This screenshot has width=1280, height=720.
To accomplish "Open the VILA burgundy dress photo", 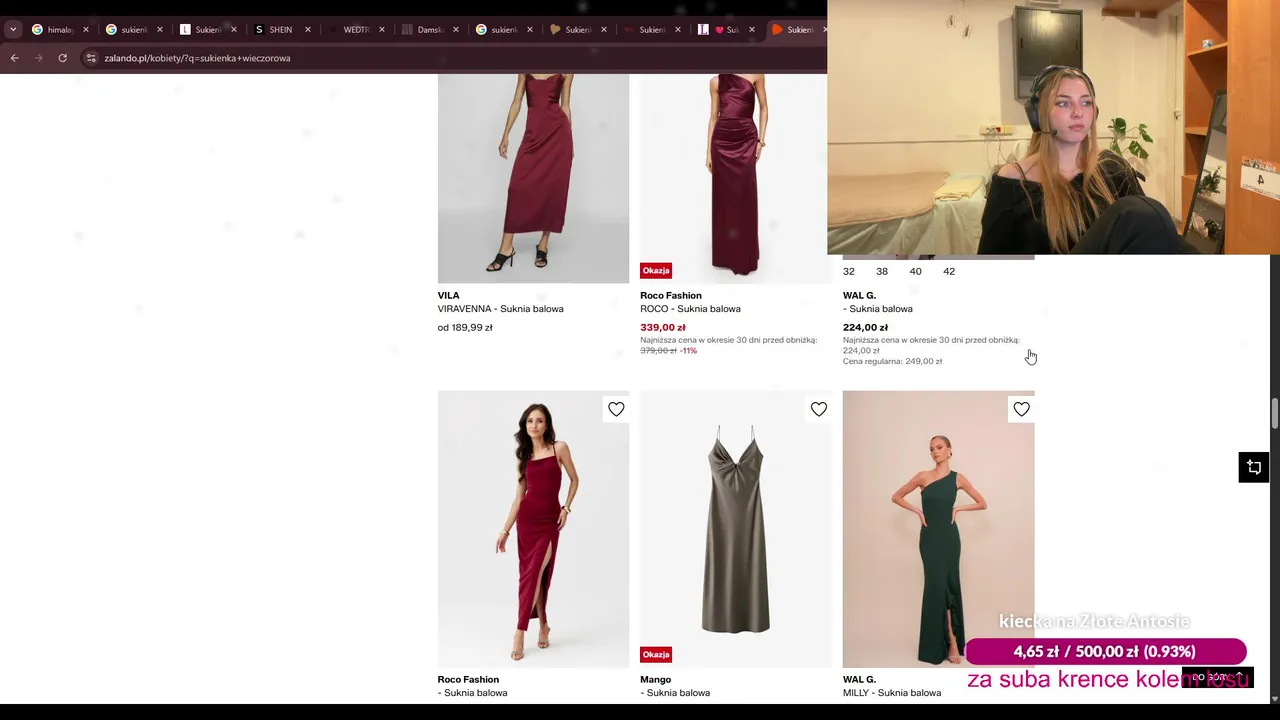I will click(533, 178).
